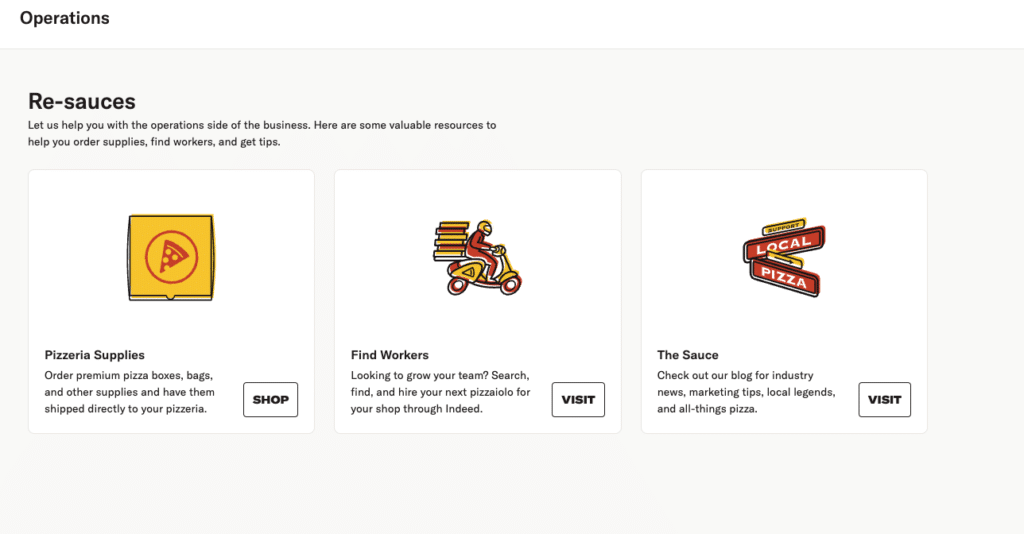Click the red pizza slice emblem

tap(170, 257)
